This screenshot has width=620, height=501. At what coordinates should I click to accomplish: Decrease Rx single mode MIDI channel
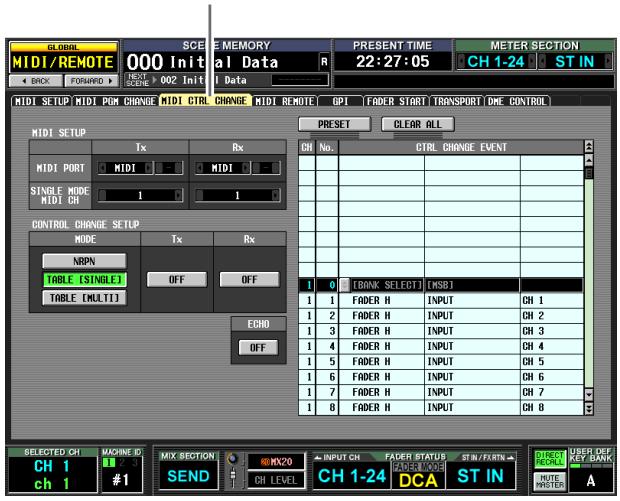(x=200, y=195)
